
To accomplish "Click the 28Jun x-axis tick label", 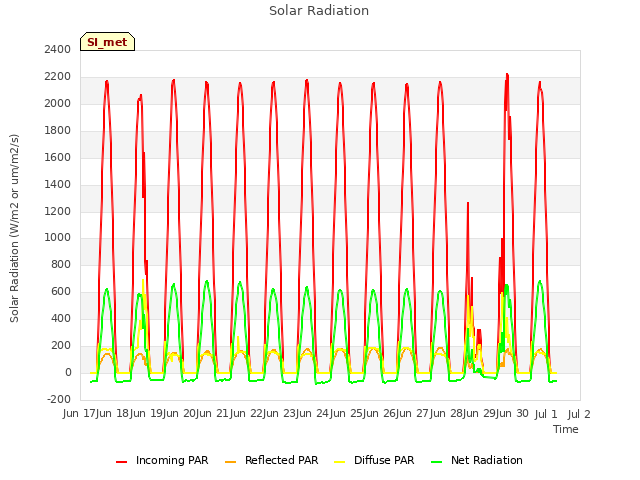I will 464,414.
